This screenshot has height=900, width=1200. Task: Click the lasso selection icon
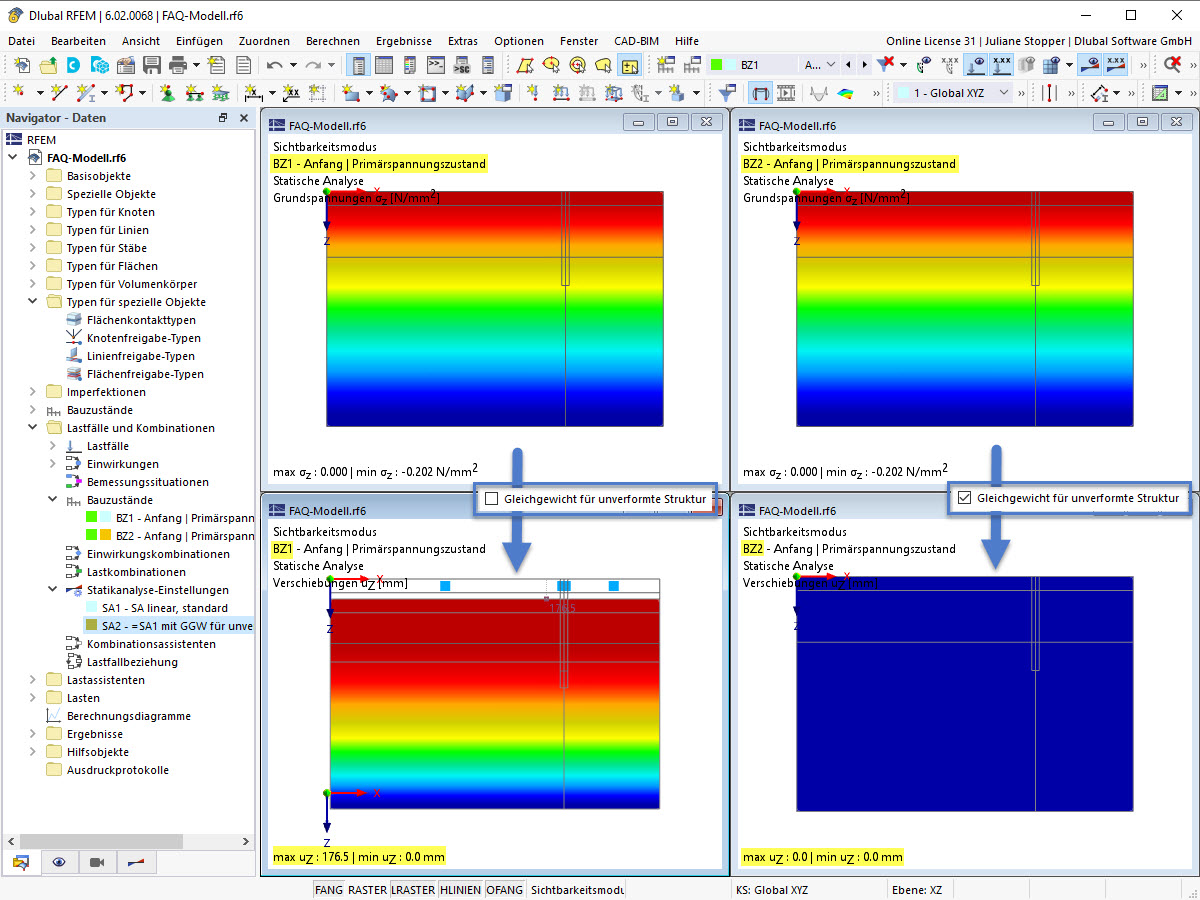coord(603,65)
